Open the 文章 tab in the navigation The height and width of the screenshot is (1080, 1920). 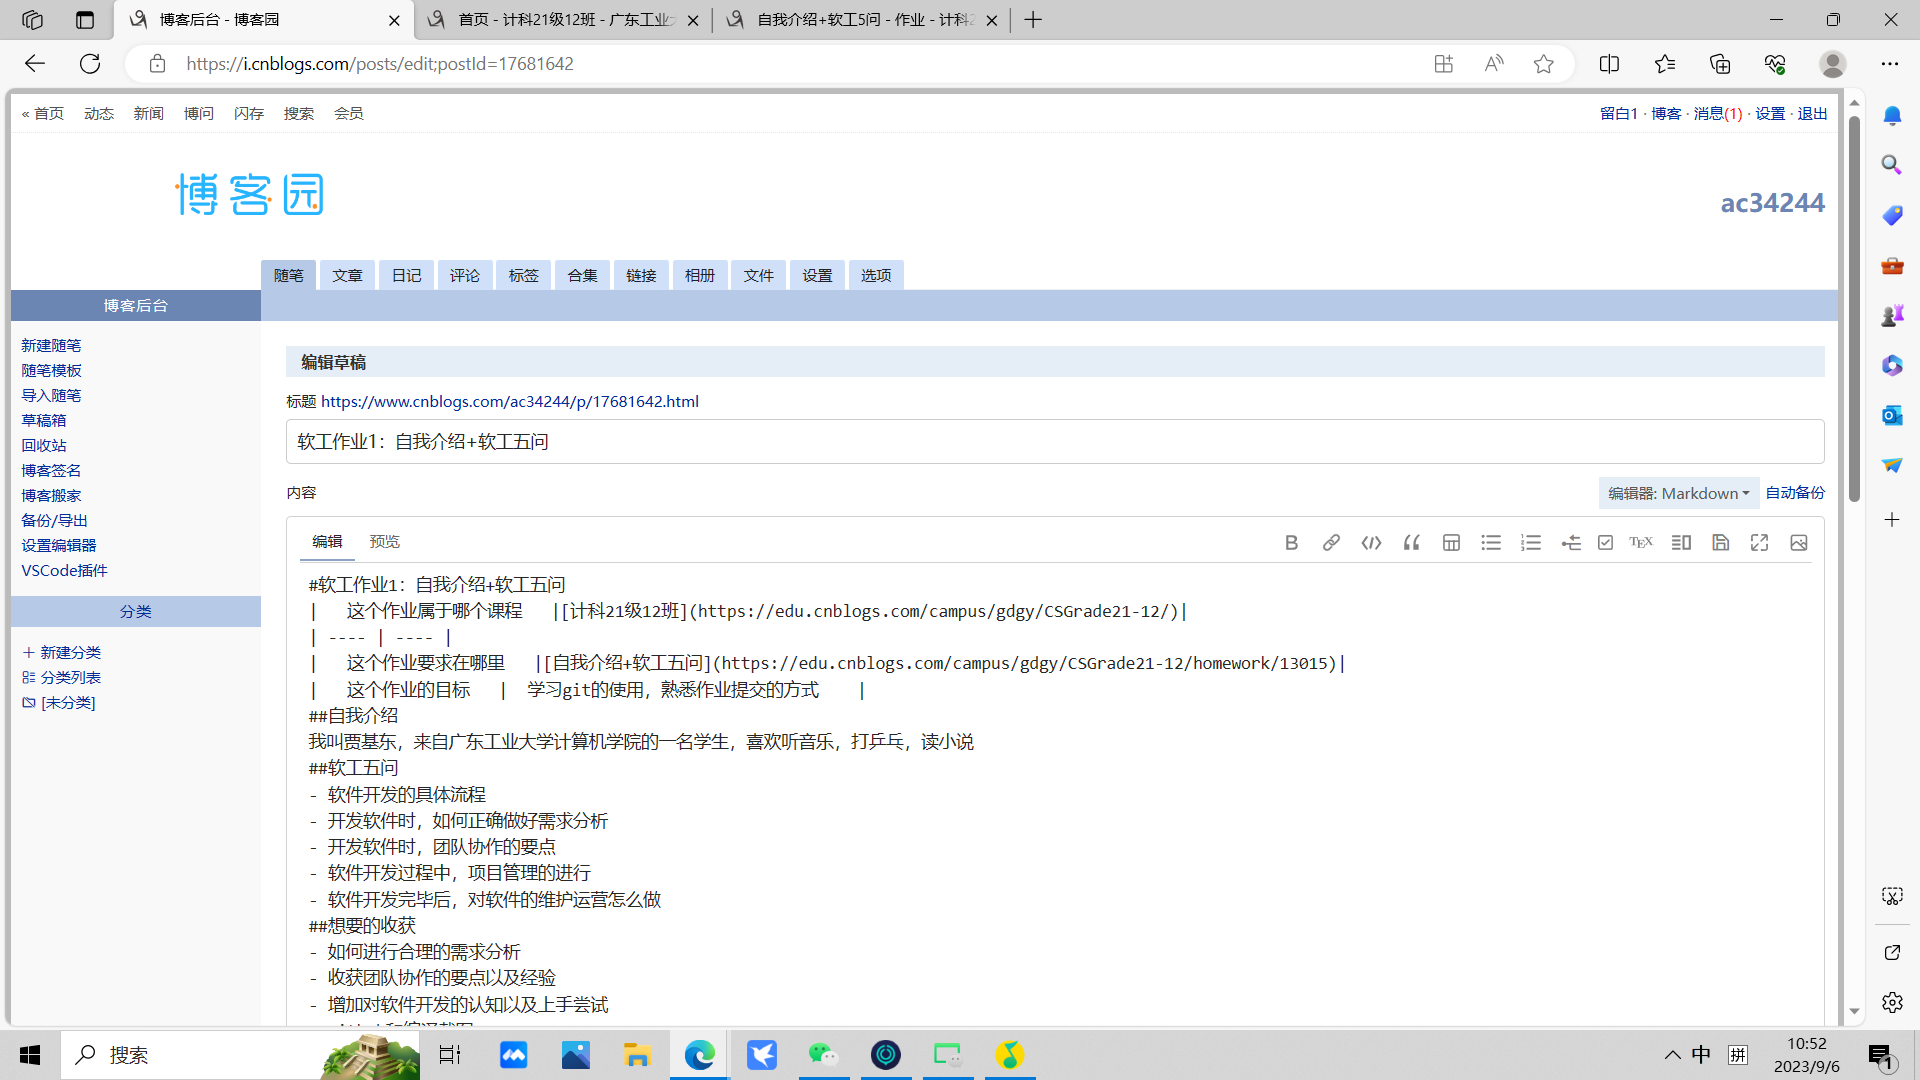pos(347,275)
